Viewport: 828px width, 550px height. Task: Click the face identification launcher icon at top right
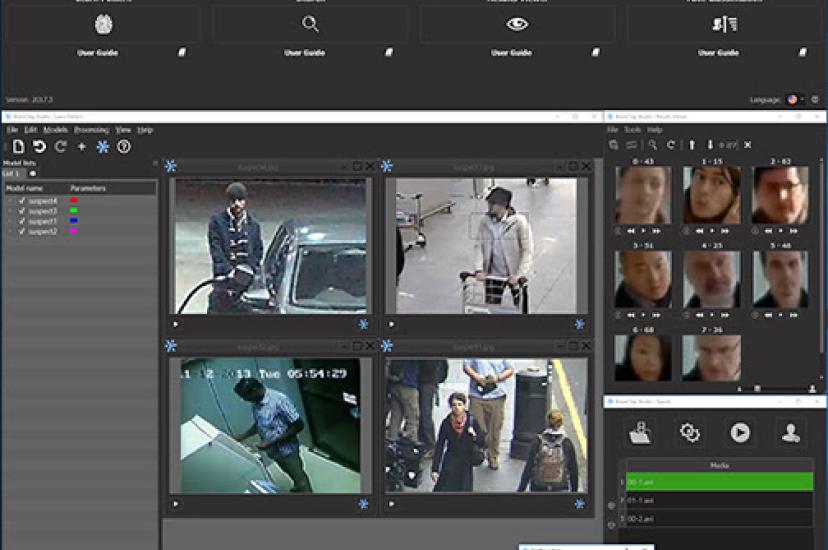point(724,24)
